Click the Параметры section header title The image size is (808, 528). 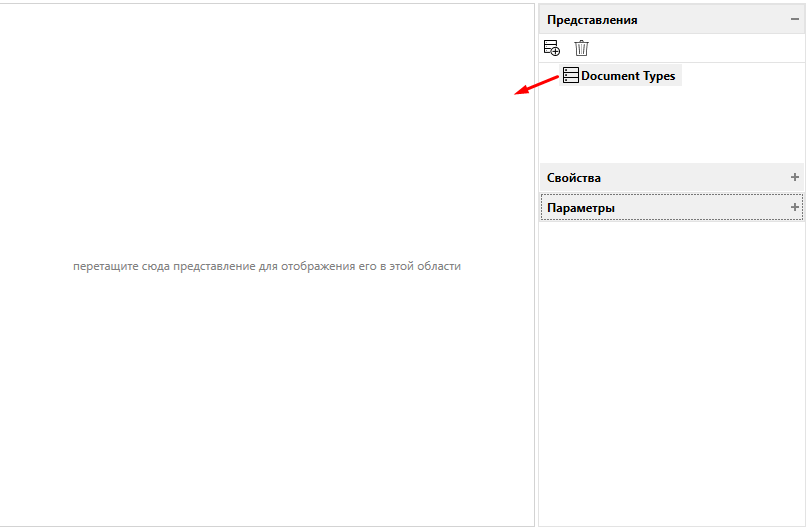[581, 208]
